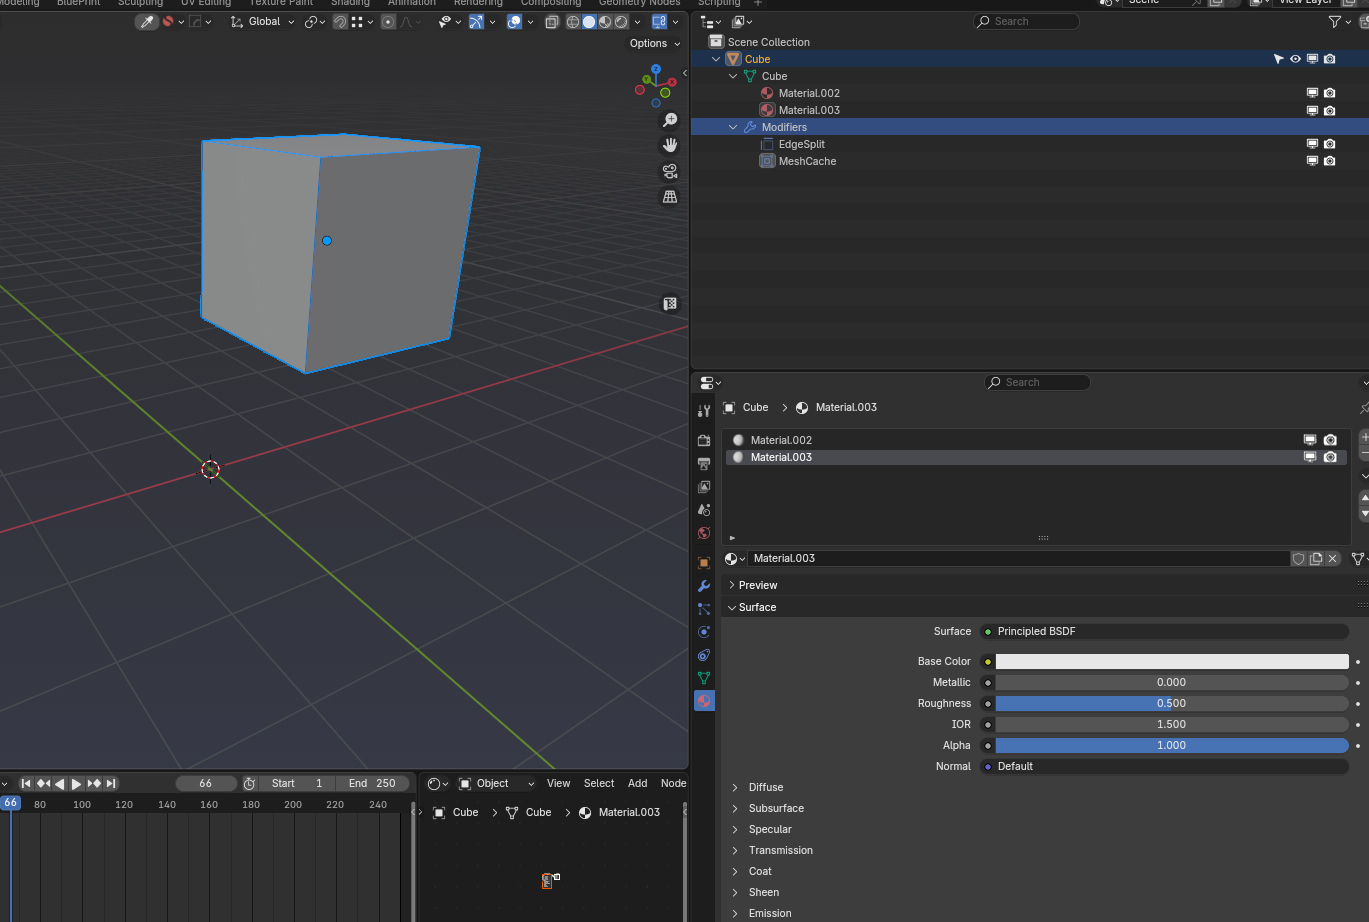Open the Object Data mesh properties tab
Viewport: 1369px width, 922px height.
coord(704,678)
